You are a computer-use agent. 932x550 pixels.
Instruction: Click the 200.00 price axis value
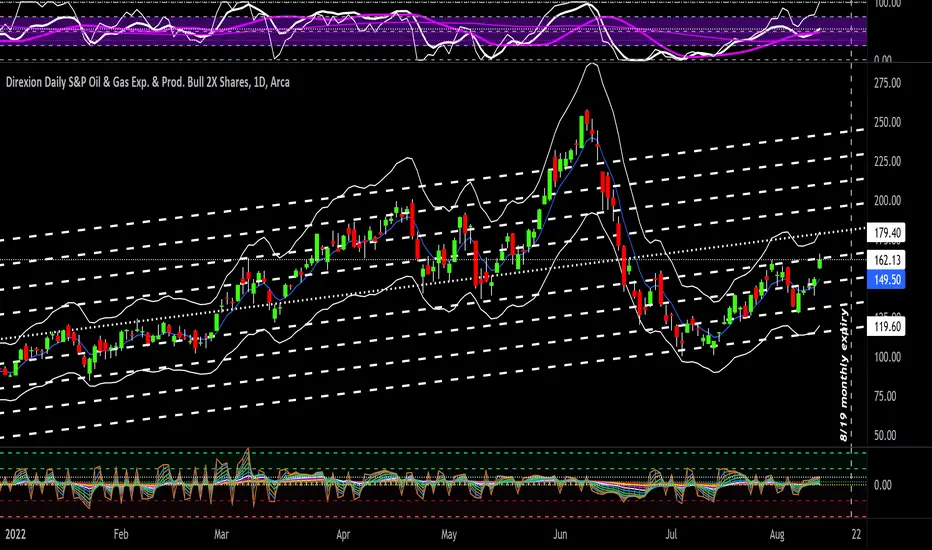click(887, 201)
